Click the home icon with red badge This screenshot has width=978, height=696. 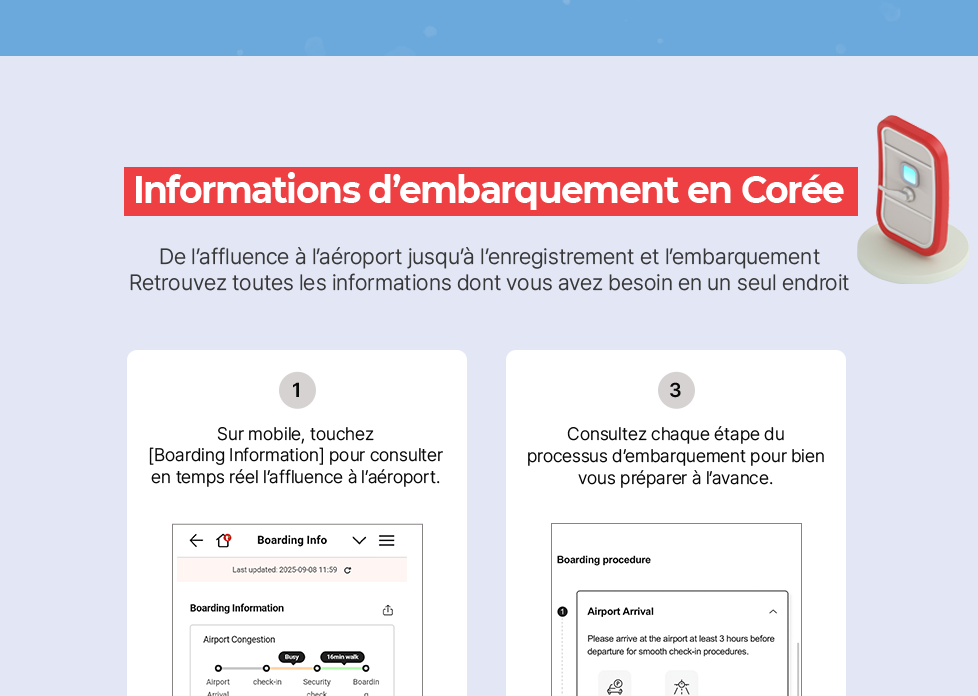click(x=224, y=540)
